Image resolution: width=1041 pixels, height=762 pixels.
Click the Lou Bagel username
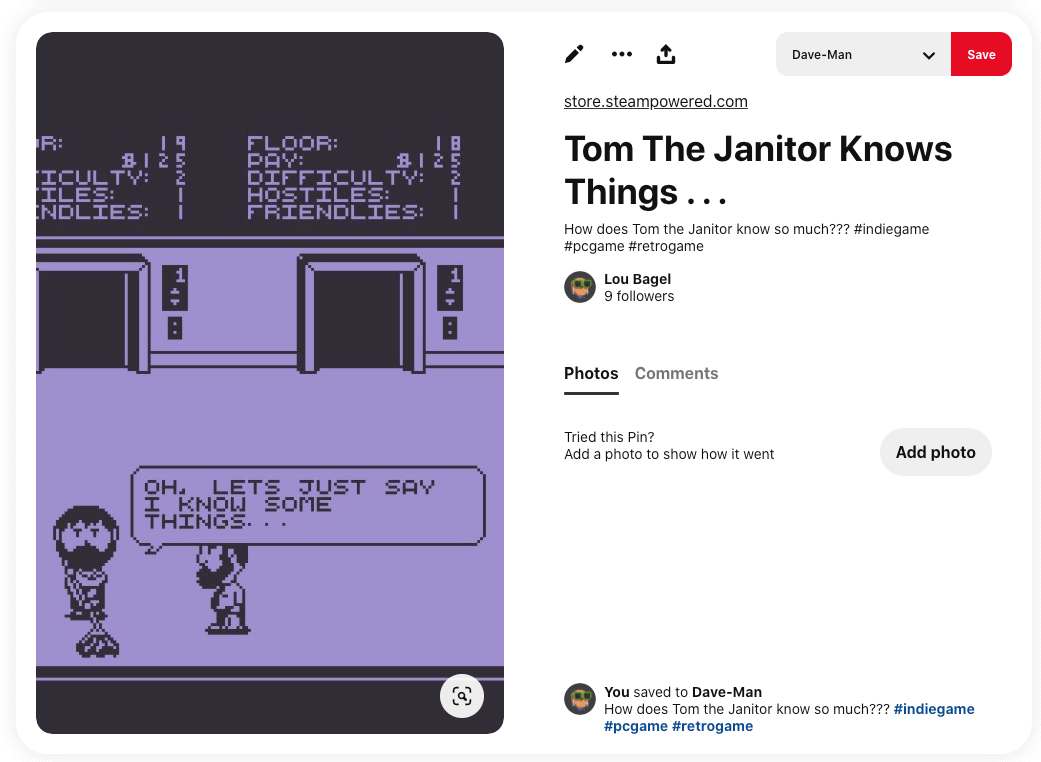(637, 279)
